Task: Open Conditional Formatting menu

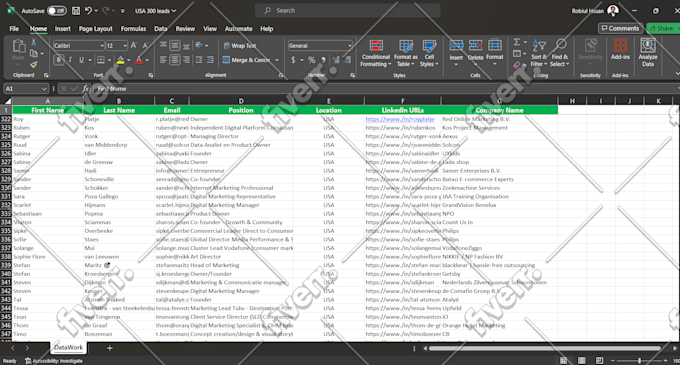Action: point(376,53)
